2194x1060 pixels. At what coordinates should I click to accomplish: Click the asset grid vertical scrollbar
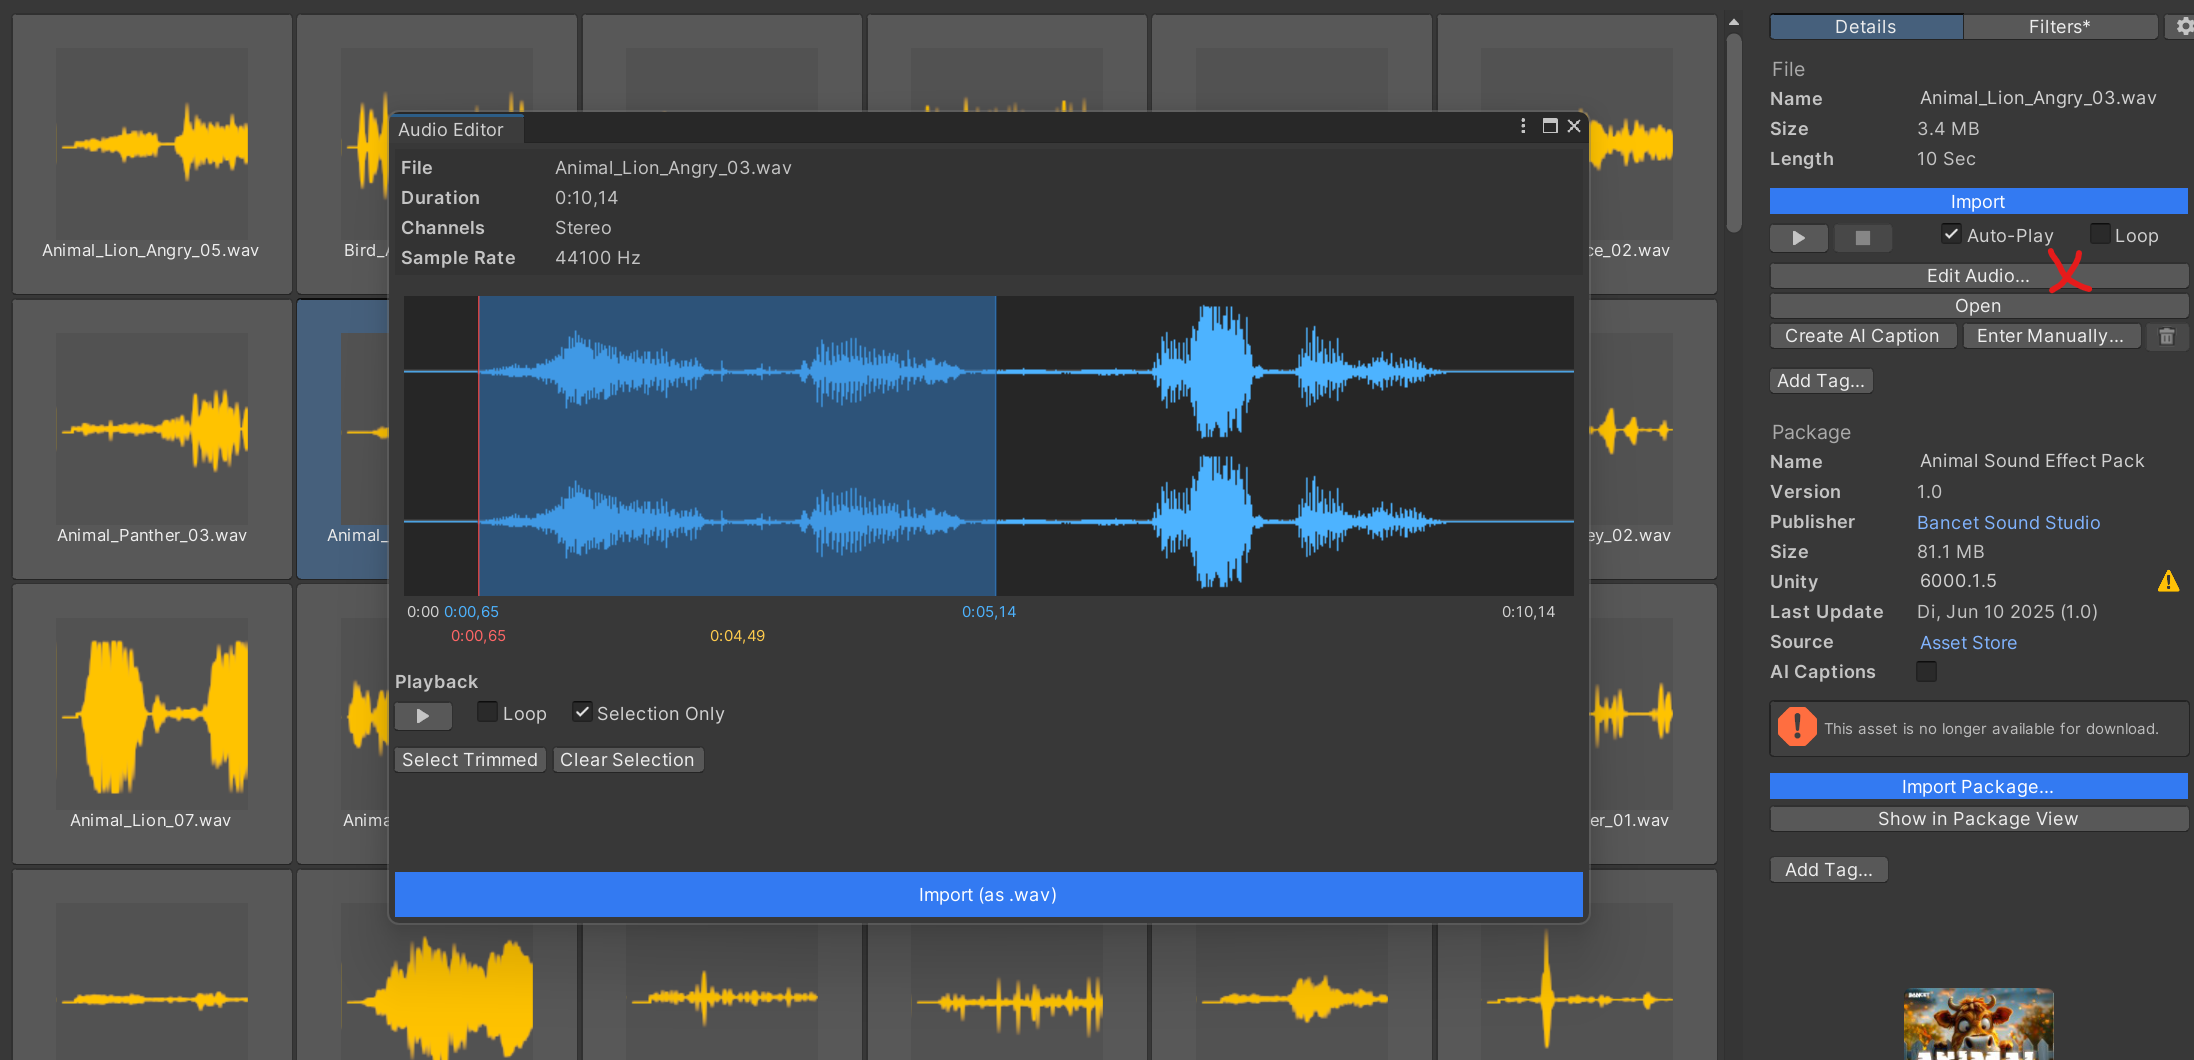click(1734, 133)
